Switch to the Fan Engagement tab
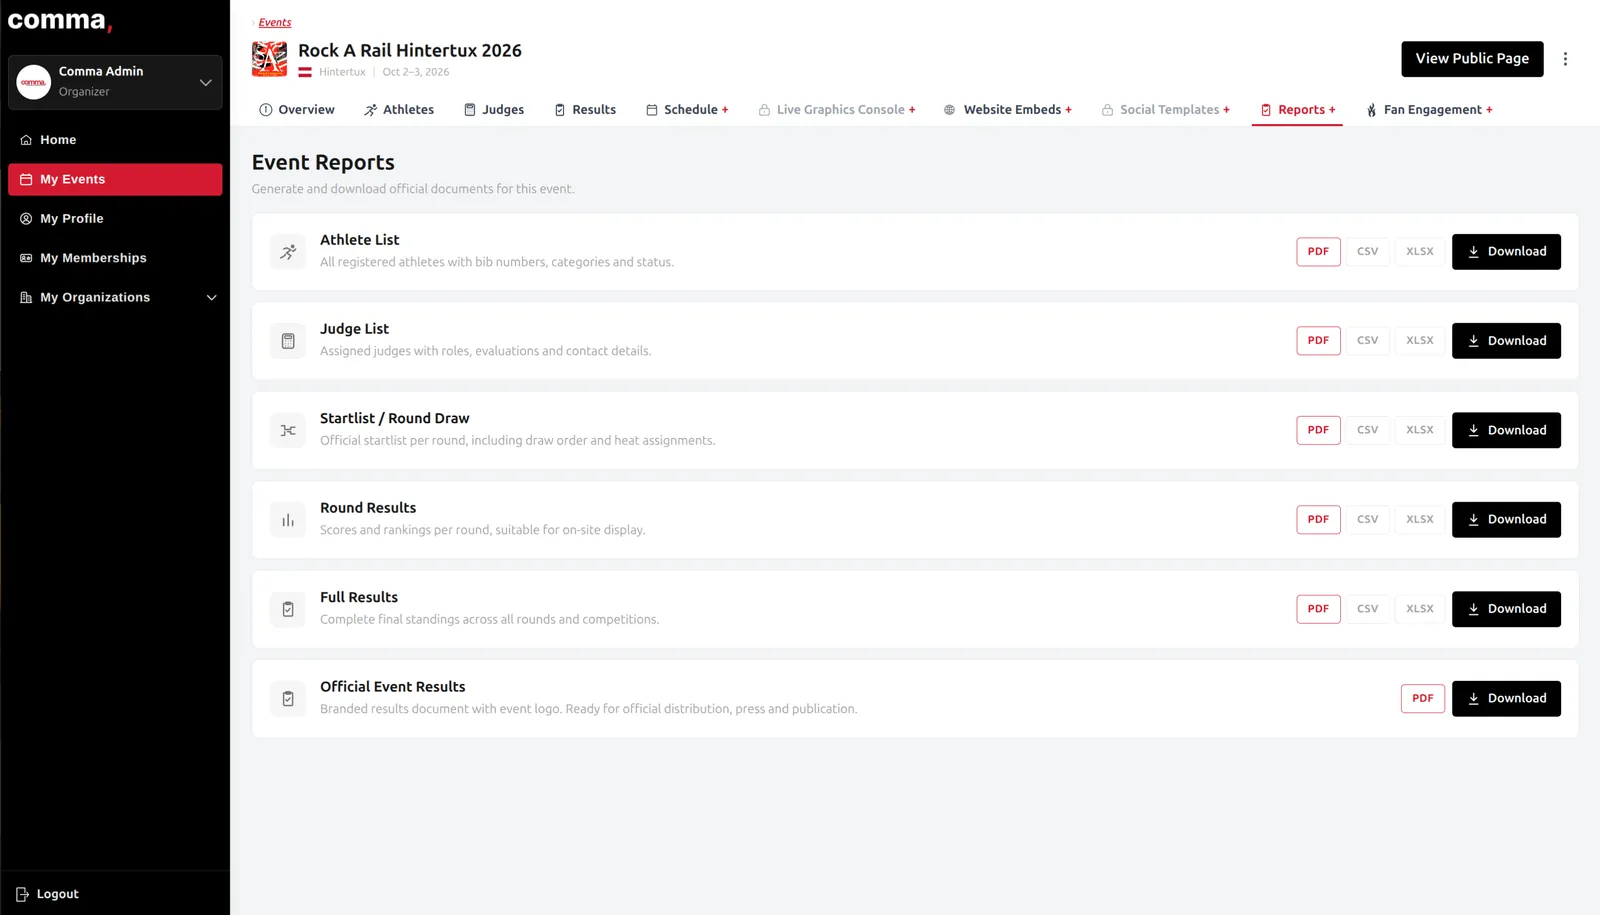Viewport: 1600px width, 915px height. [x=1429, y=110]
